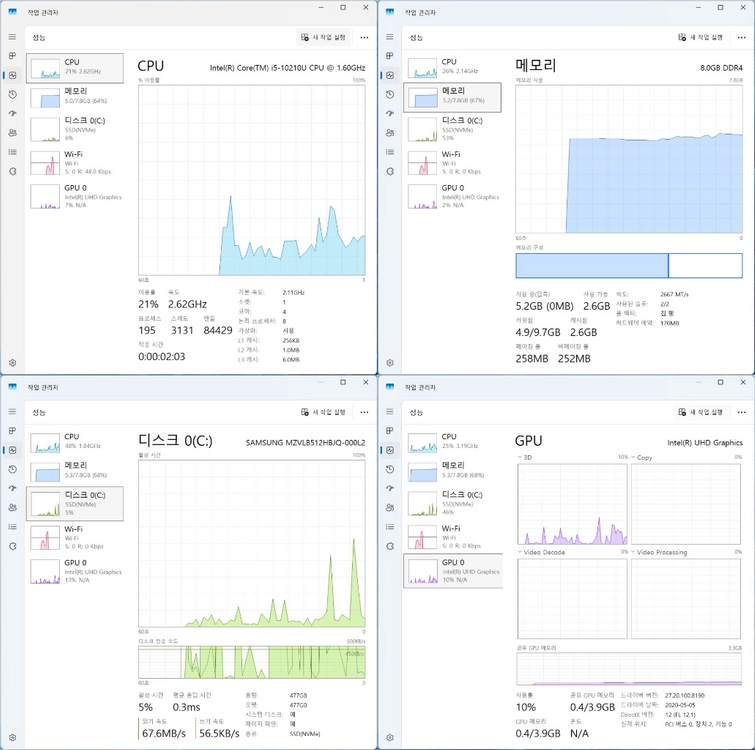Open Settings gear in 메모리 window
The height and width of the screenshot is (750, 755).
[x=390, y=362]
